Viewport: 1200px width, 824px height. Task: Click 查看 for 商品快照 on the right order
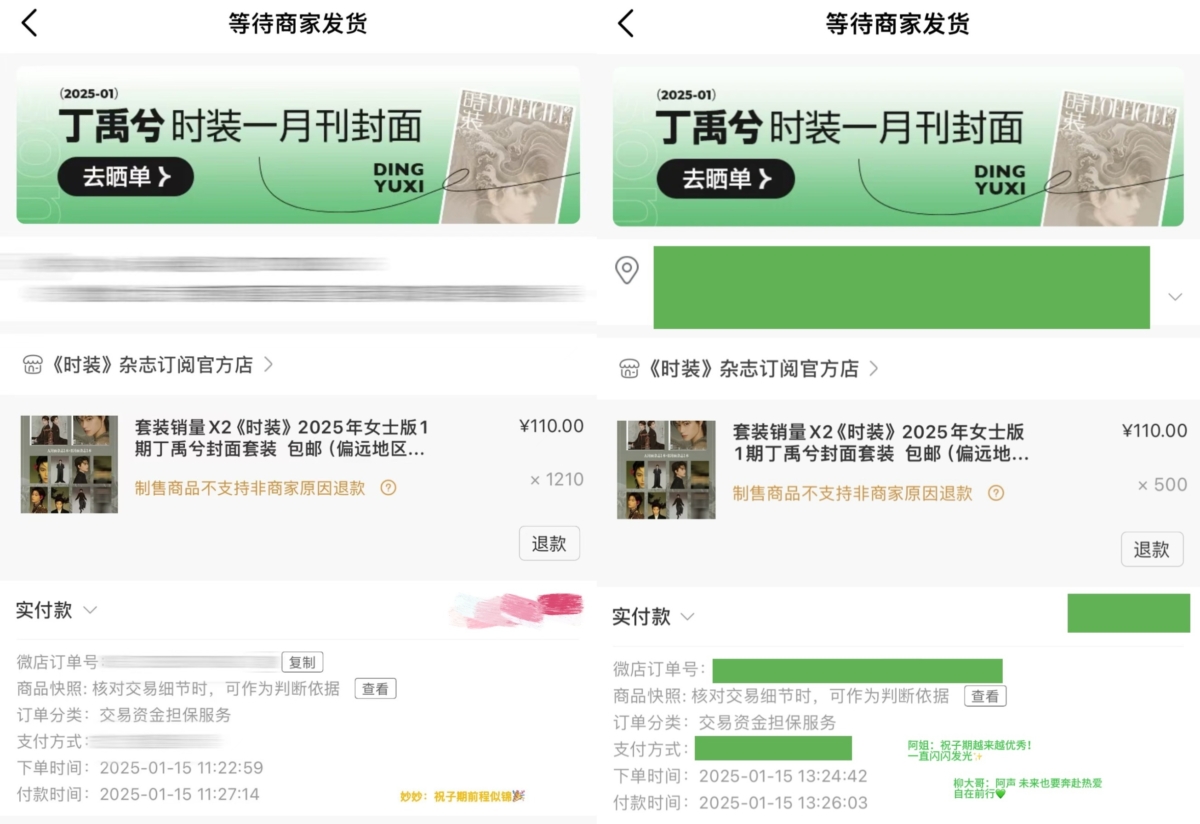(984, 696)
